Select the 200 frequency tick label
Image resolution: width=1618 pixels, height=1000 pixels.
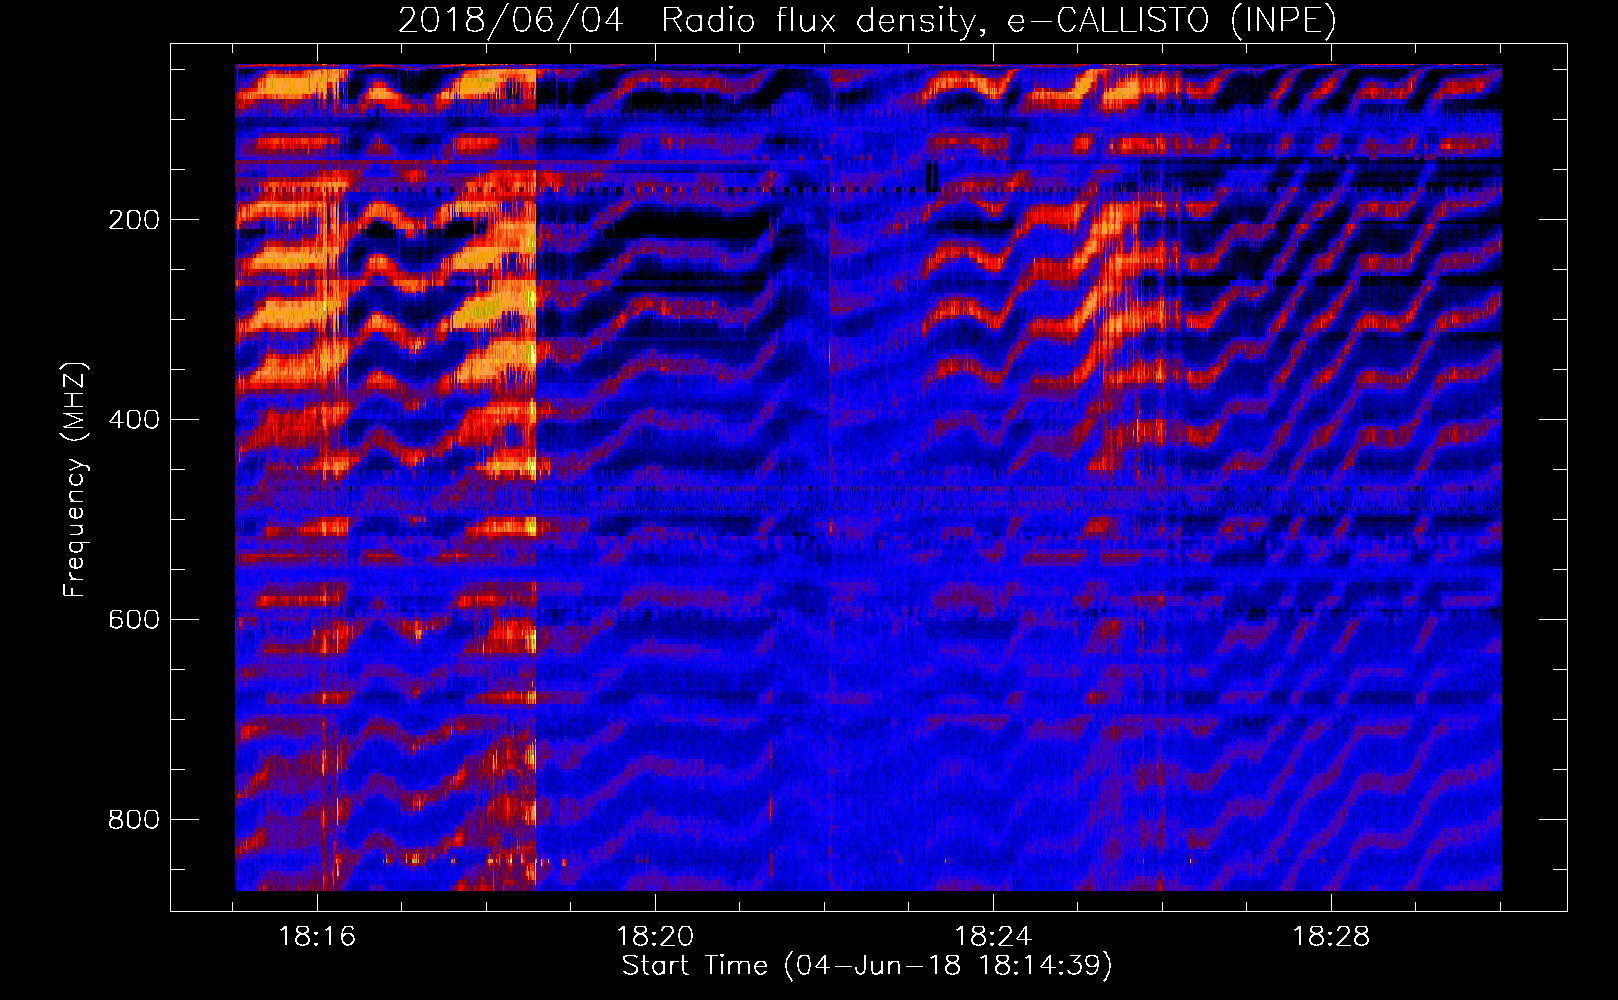coord(134,220)
